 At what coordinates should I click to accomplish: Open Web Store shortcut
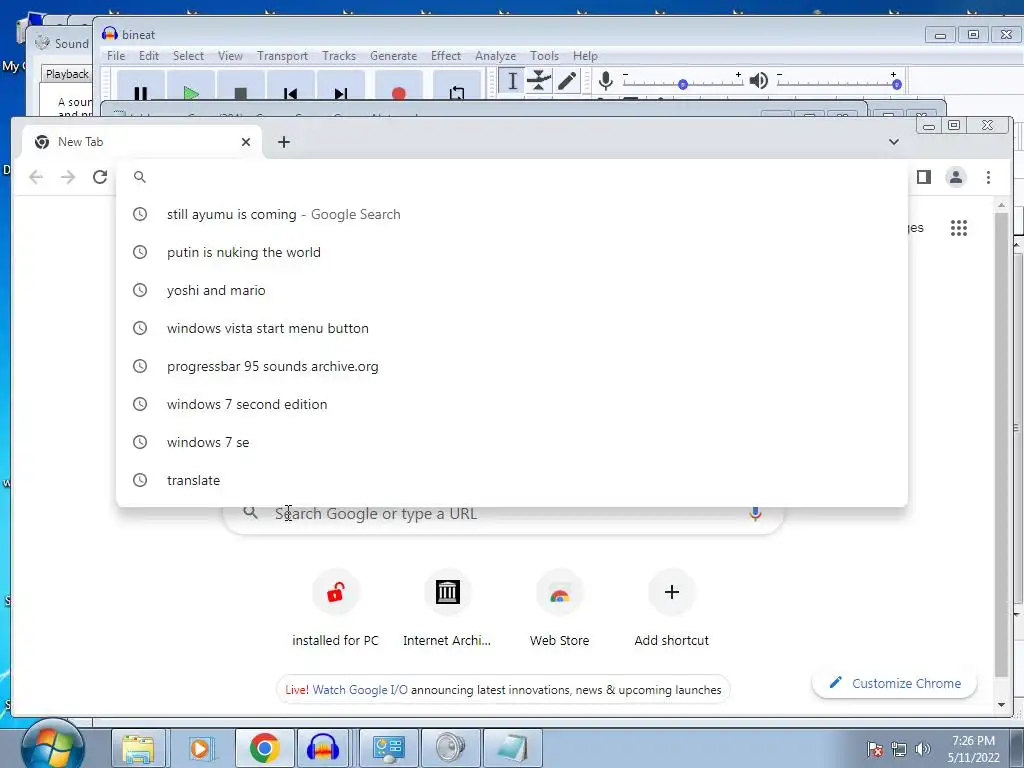click(560, 609)
